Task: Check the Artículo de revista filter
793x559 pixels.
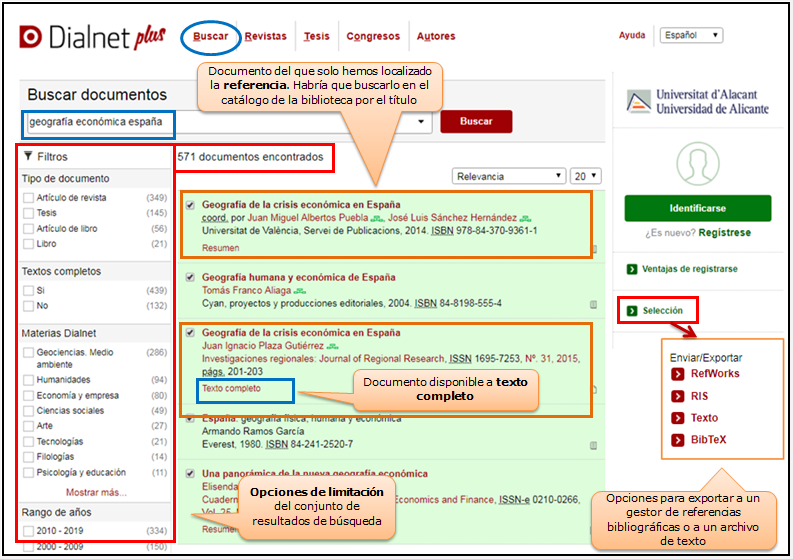Action: click(28, 198)
